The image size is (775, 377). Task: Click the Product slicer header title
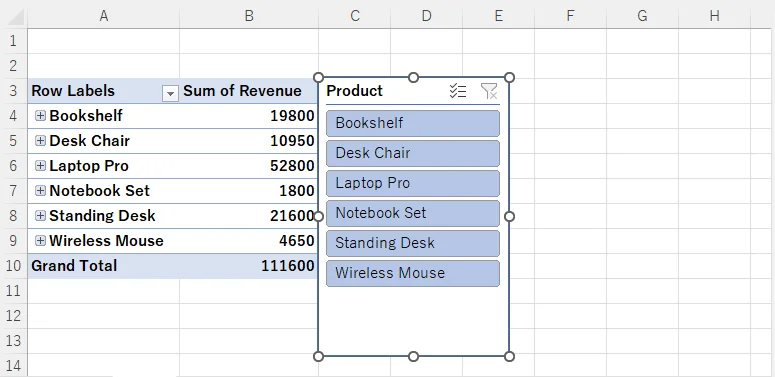pos(354,91)
